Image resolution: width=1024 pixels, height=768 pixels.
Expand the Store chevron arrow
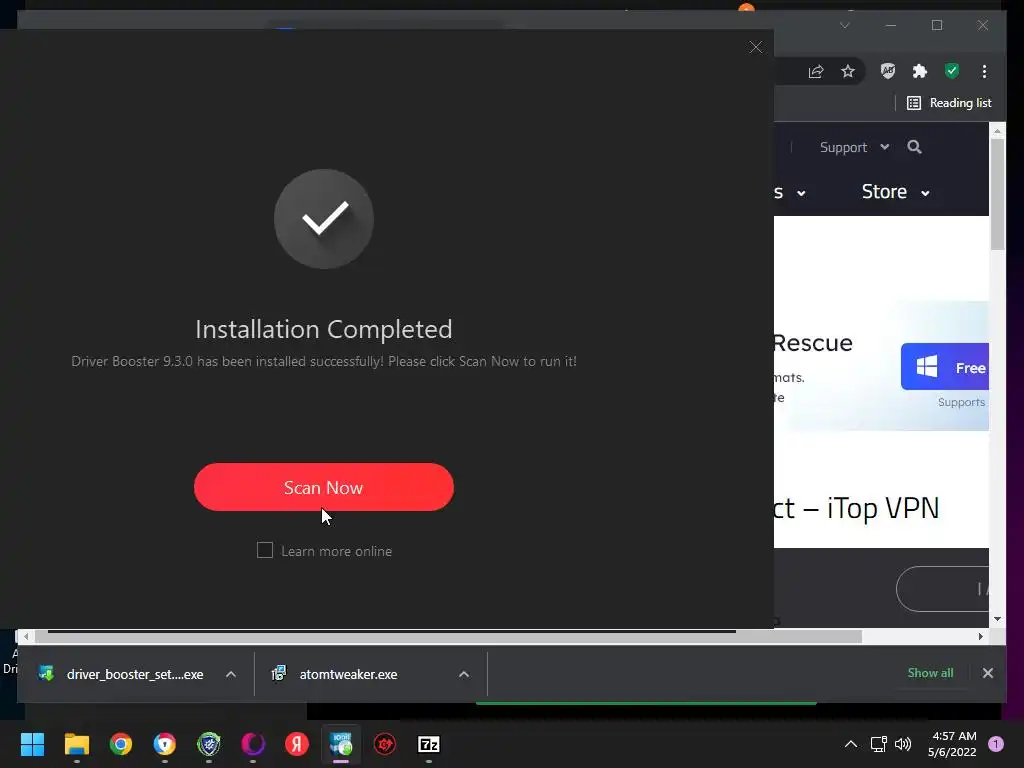925,193
